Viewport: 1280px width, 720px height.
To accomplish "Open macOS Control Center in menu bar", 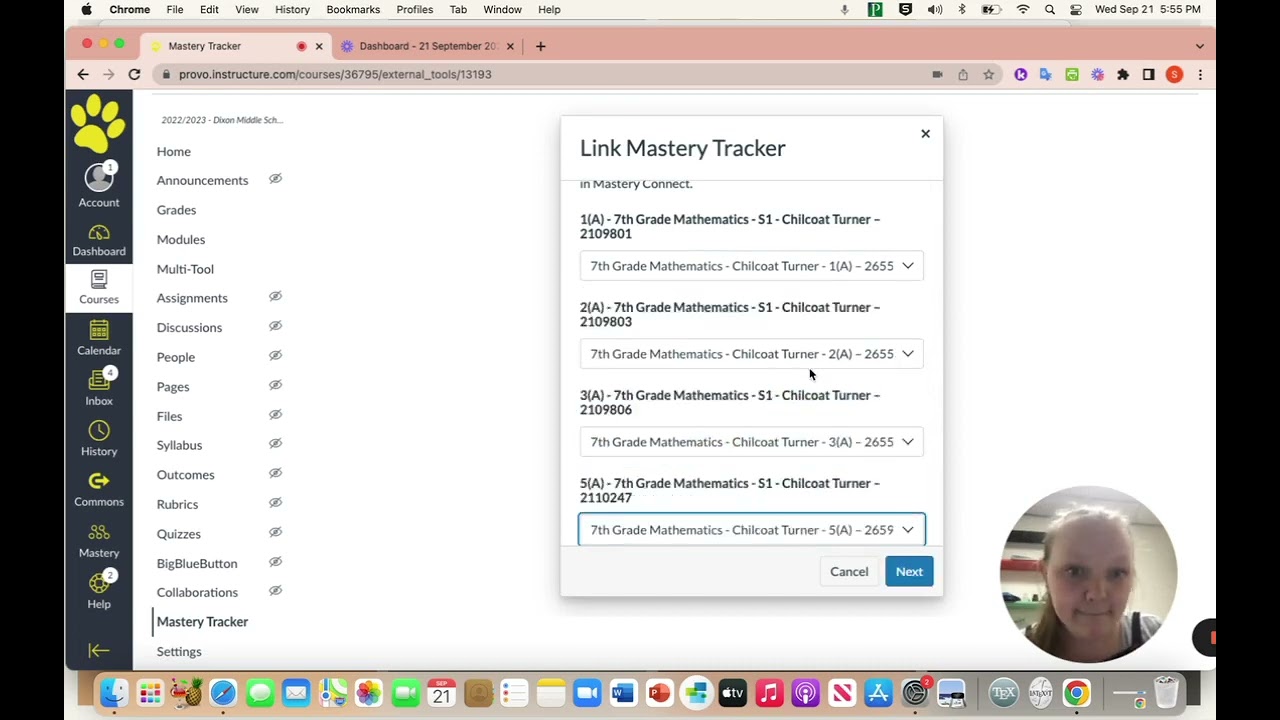I will point(1076,9).
